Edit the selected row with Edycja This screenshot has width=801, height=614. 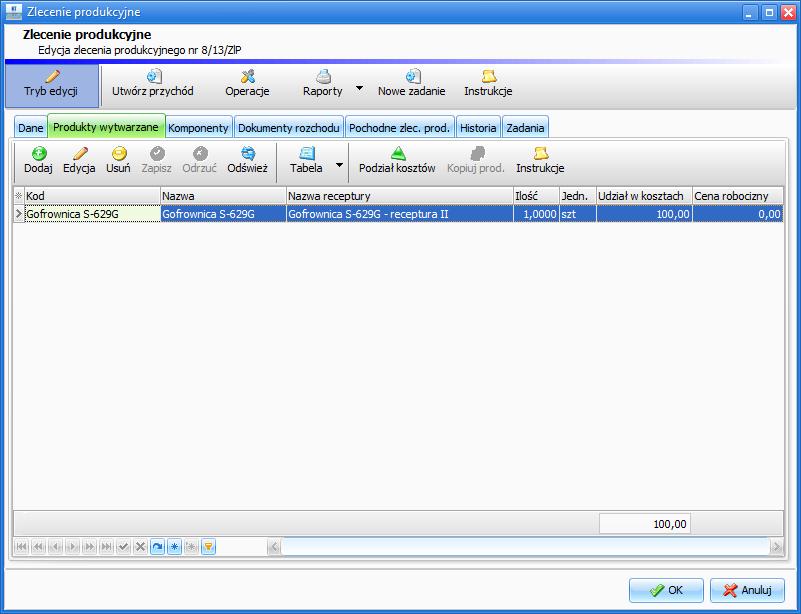[79, 161]
